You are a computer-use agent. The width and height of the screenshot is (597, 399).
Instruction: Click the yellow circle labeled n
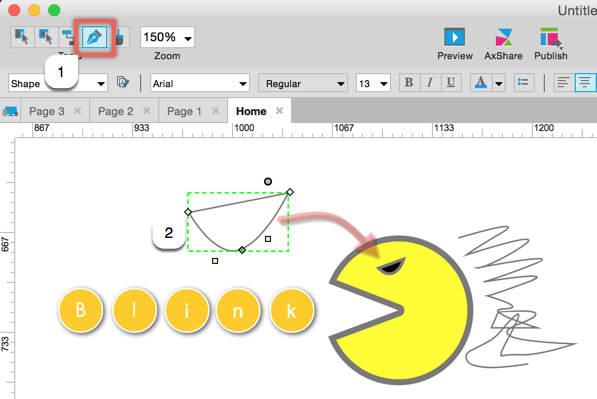click(x=238, y=310)
